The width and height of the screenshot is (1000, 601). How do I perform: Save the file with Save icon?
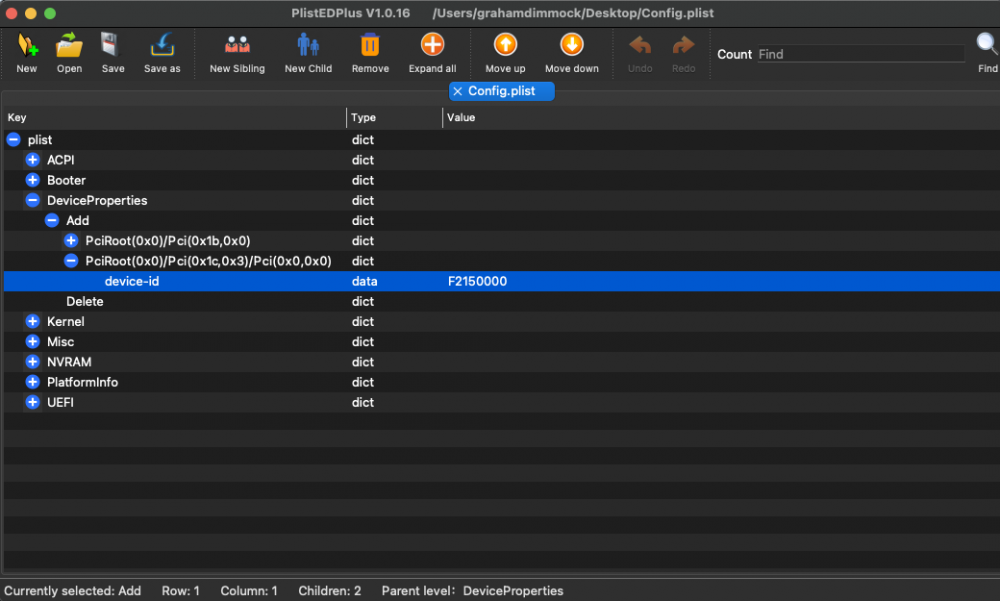[x=112, y=46]
